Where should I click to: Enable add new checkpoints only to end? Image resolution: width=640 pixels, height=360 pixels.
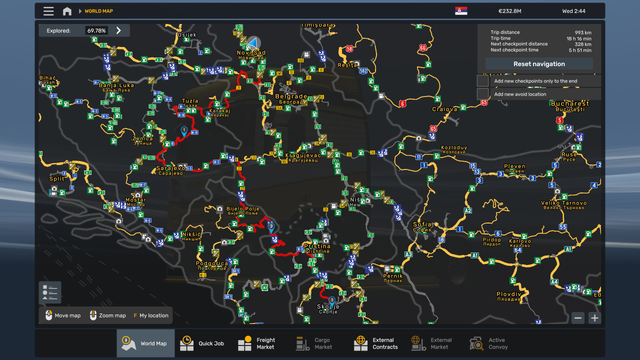click(483, 81)
